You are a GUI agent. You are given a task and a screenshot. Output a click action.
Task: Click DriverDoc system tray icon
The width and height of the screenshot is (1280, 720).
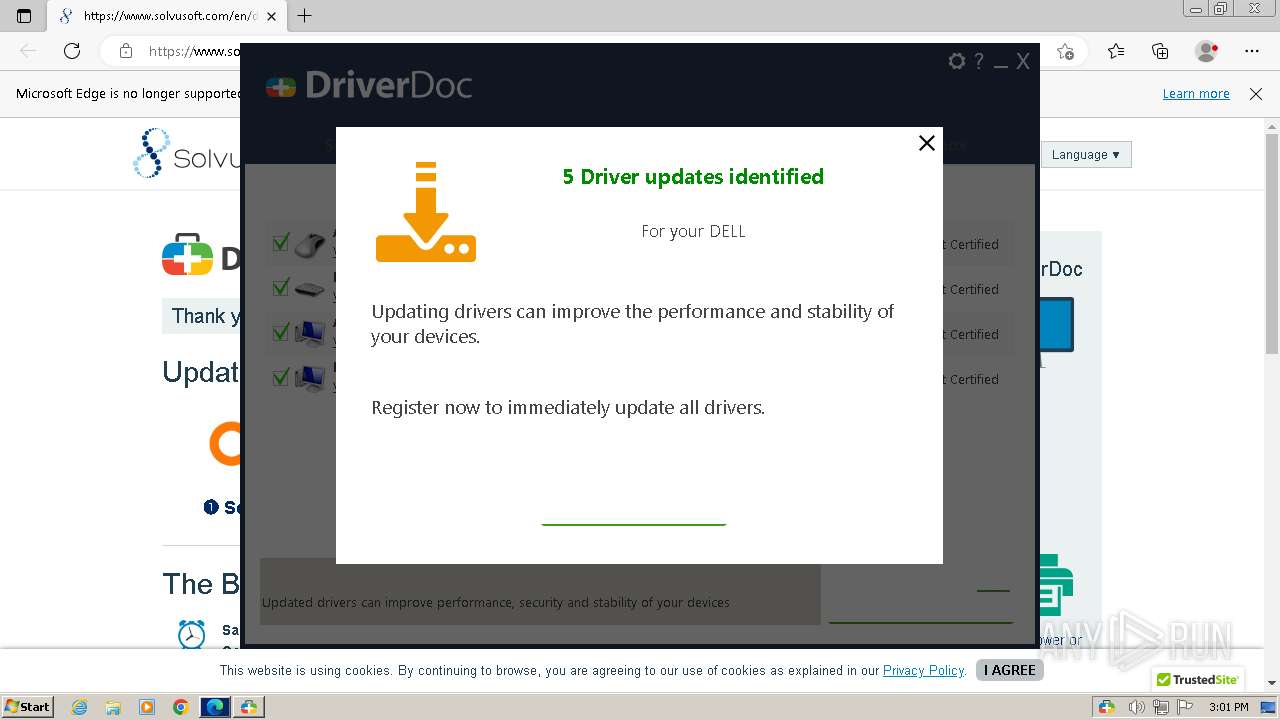1106,707
